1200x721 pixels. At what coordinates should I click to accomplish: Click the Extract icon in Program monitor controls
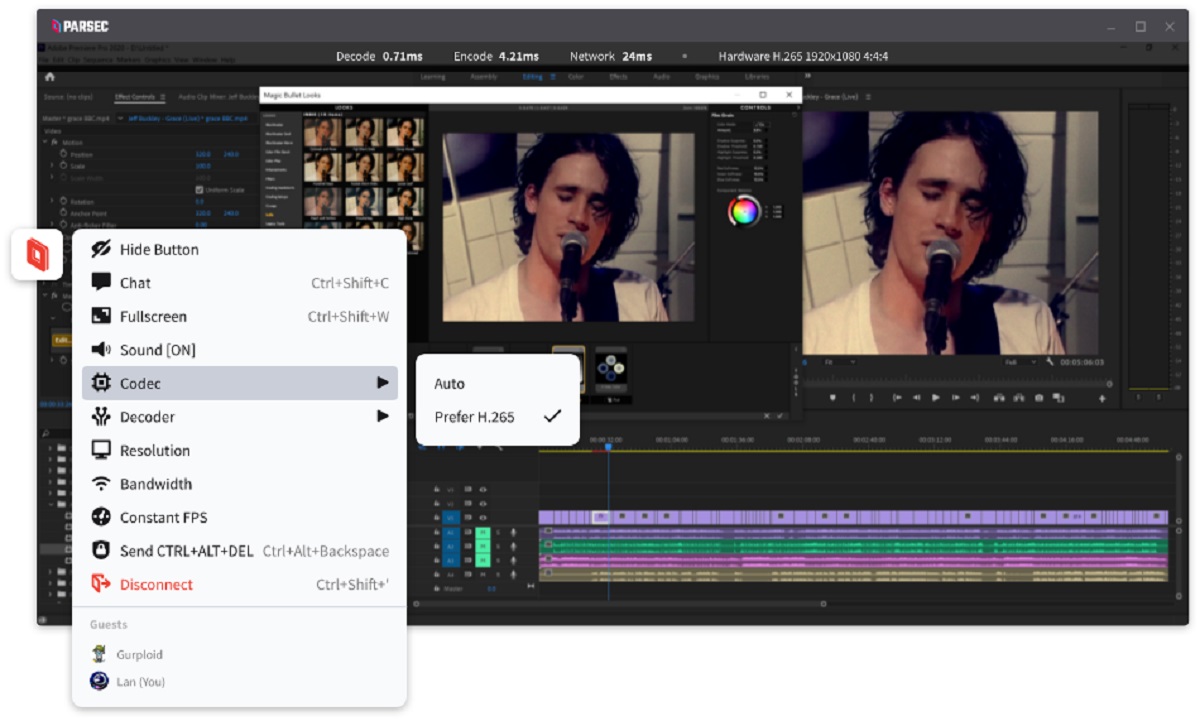(x=1019, y=397)
